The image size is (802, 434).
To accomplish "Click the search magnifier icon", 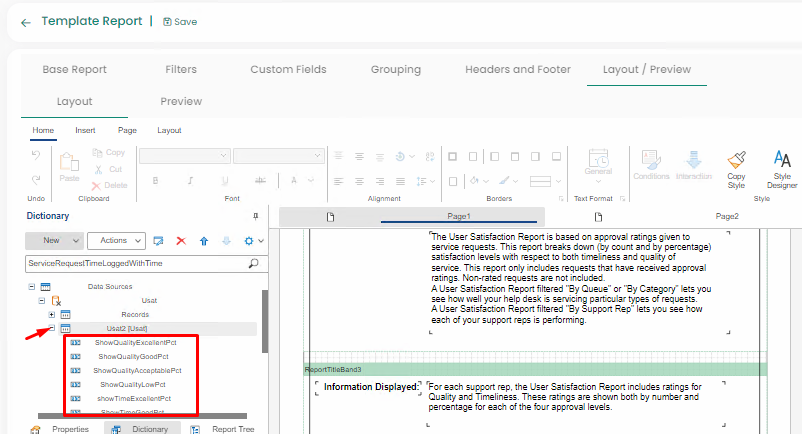I will (x=254, y=263).
